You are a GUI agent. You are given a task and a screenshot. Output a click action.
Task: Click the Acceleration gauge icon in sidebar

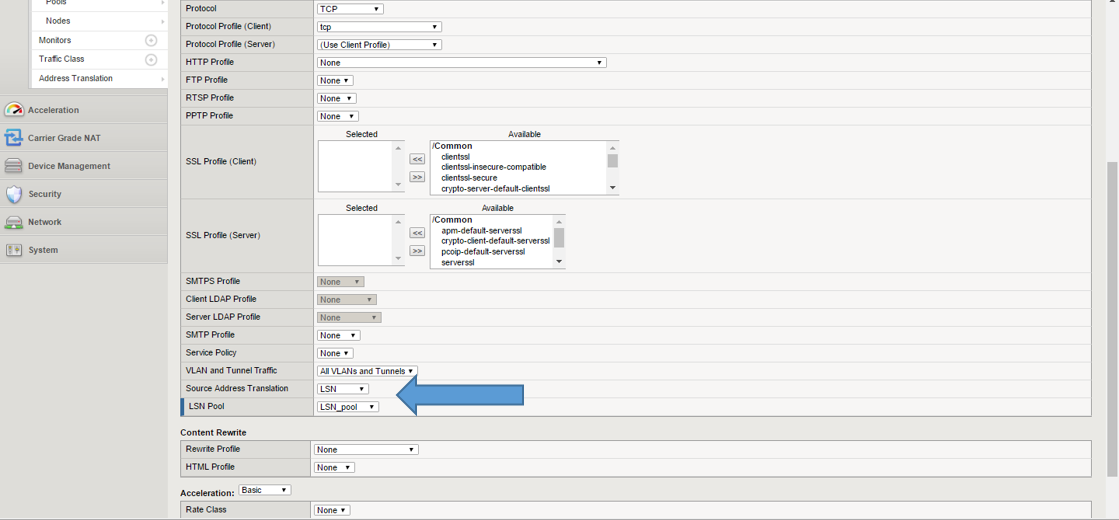coord(14,110)
